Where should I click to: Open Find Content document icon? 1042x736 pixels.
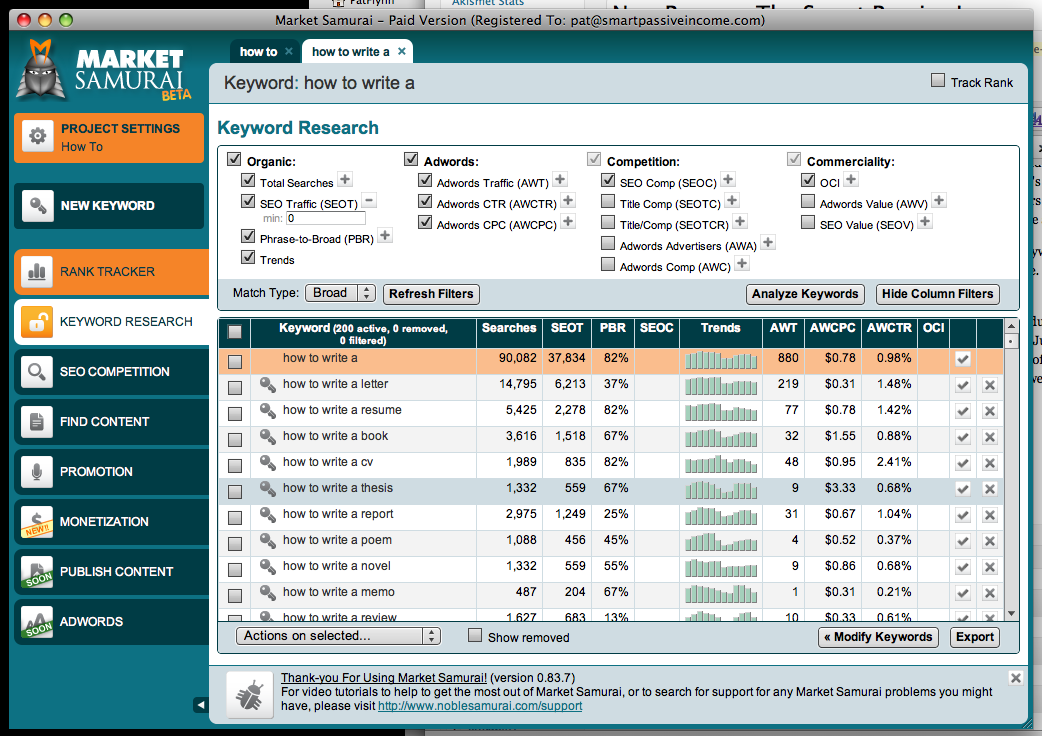click(x=37, y=422)
